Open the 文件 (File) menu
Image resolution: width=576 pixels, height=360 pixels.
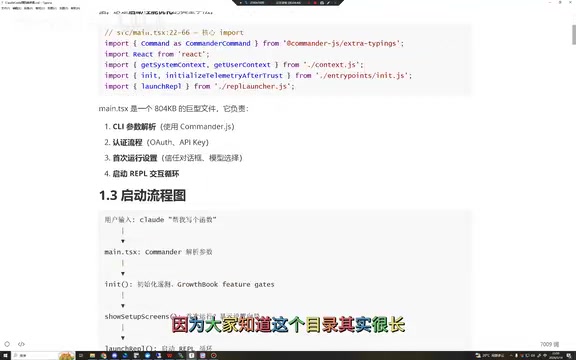(x=6, y=8)
